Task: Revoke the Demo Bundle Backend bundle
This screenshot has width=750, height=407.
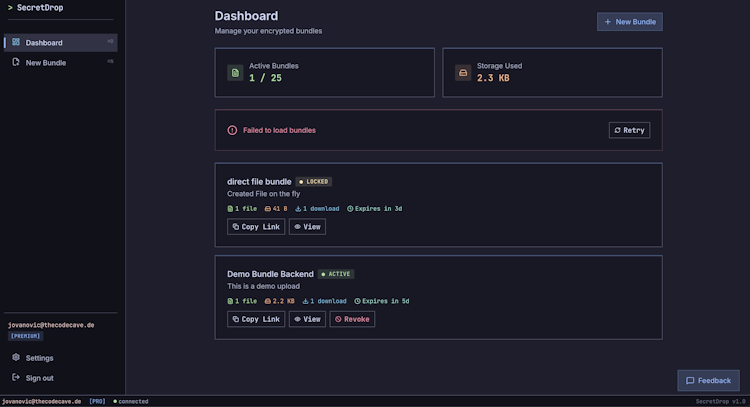Action: tap(352, 319)
